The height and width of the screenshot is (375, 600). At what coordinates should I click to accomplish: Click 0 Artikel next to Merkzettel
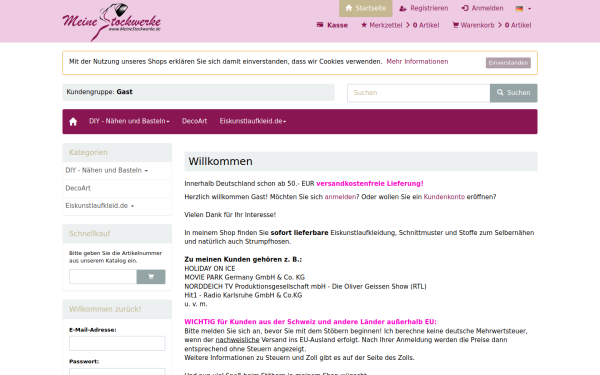426,25
